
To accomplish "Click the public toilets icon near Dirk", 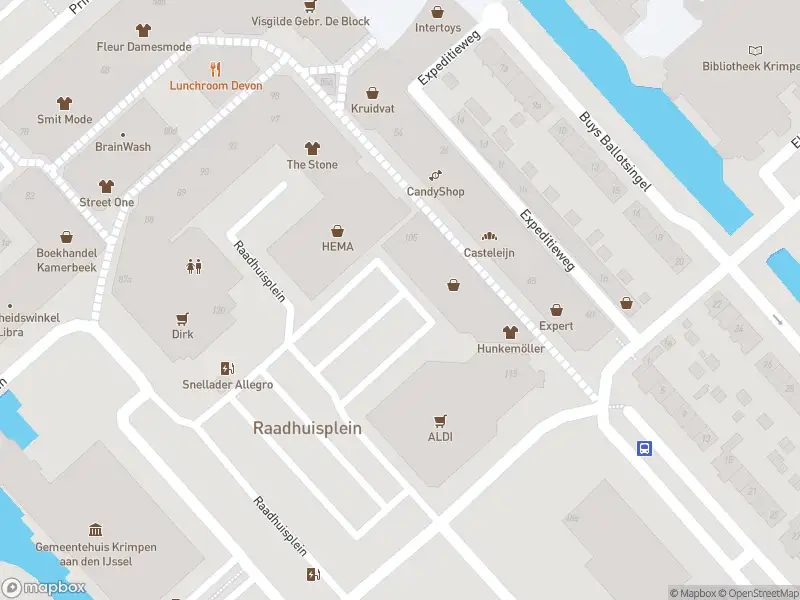I will click(194, 266).
